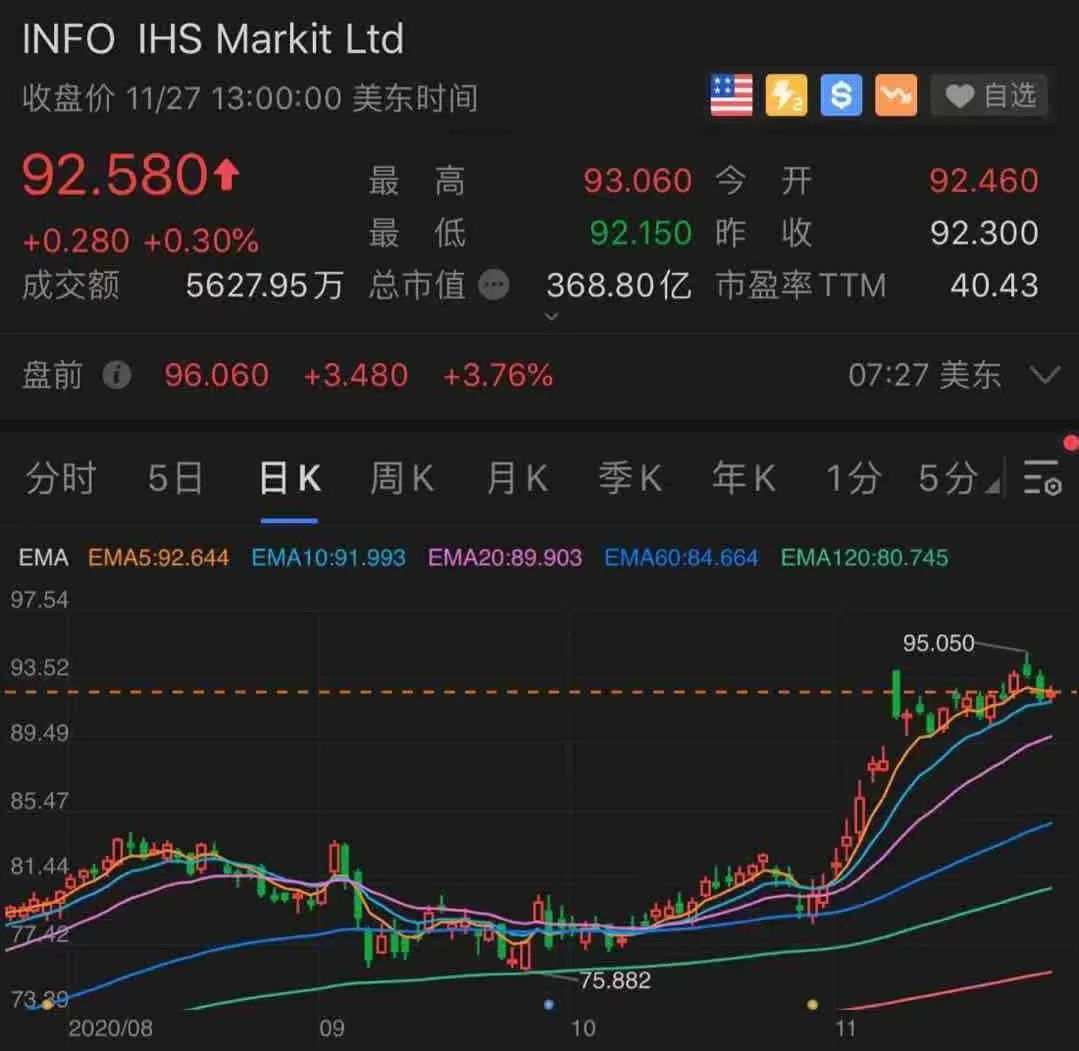1079x1051 pixels.
Task: Click the 75.882 low price marker
Action: click(615, 980)
